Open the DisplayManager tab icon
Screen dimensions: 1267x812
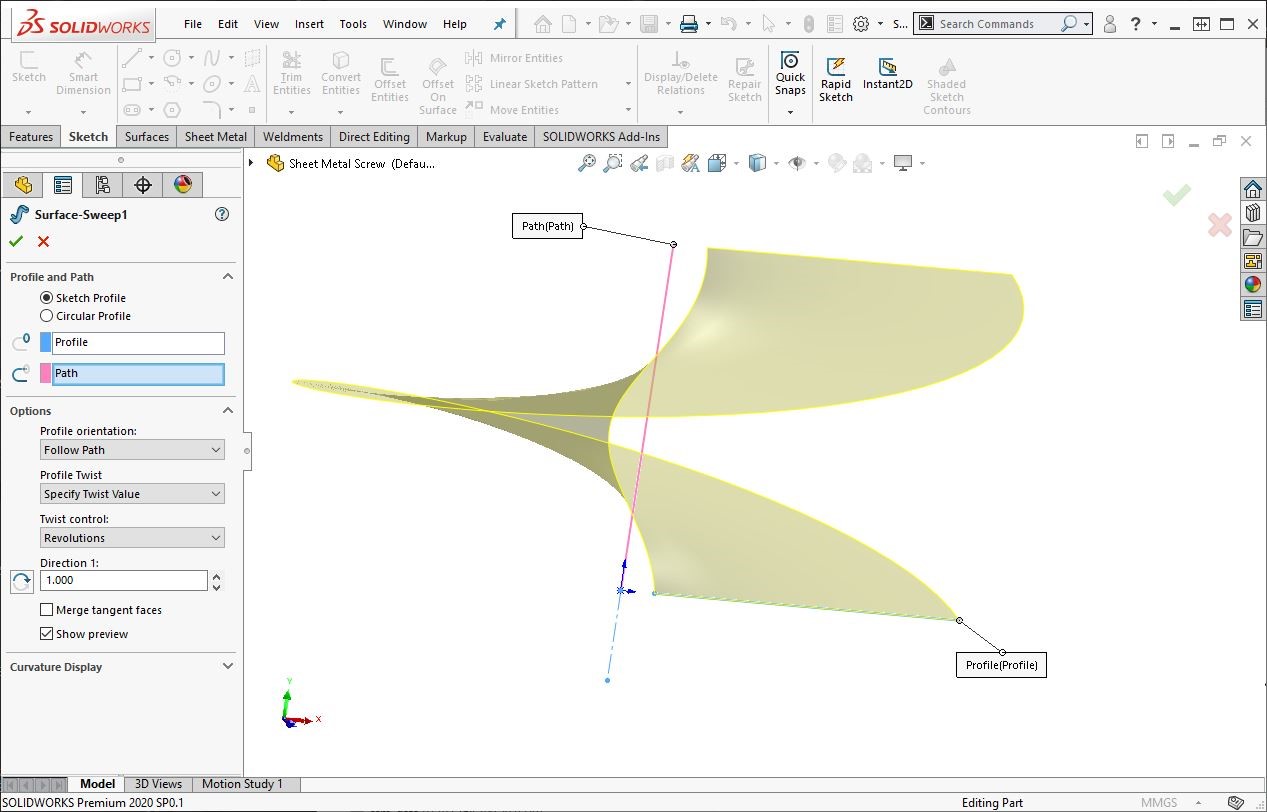point(182,184)
